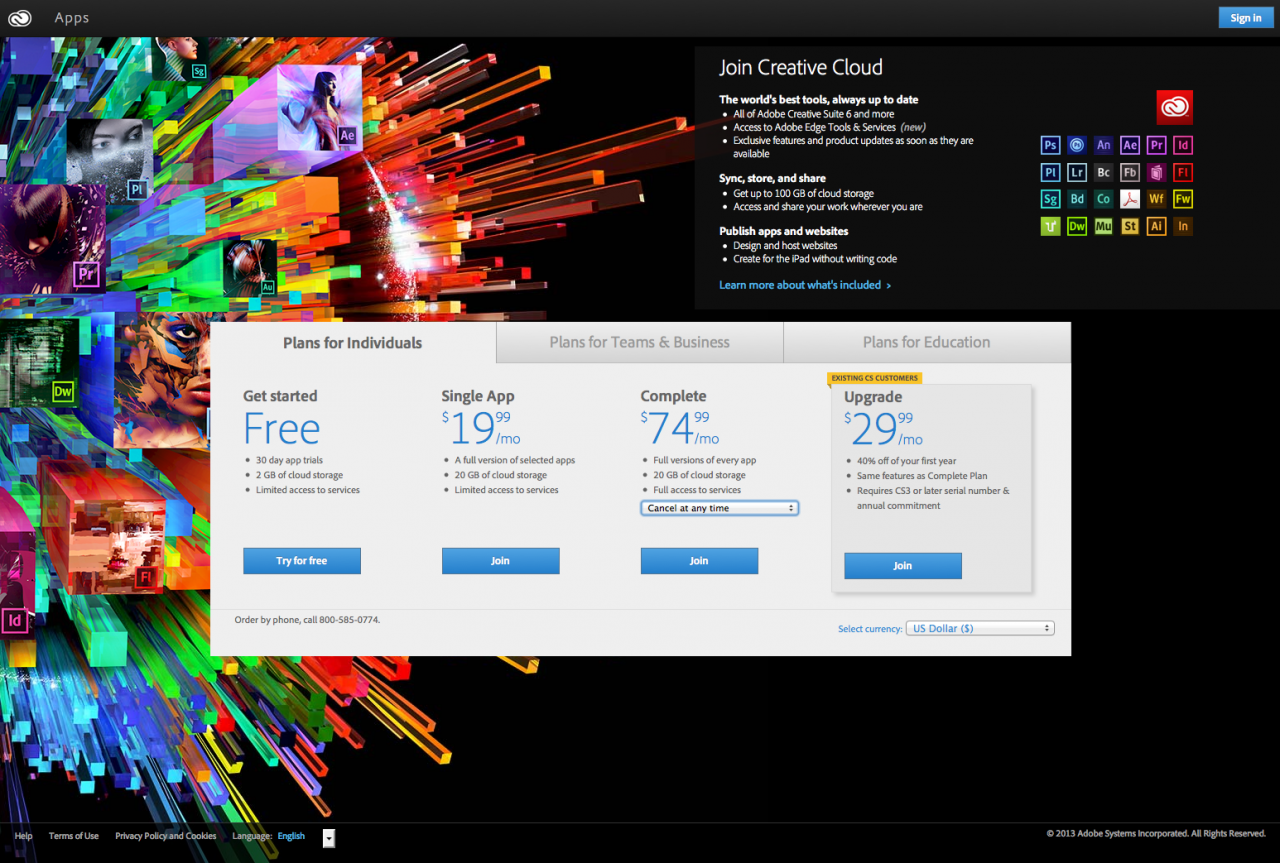Screen dimensions: 1280x863
Task: Open Learn more about what's included link
Action: tap(805, 285)
